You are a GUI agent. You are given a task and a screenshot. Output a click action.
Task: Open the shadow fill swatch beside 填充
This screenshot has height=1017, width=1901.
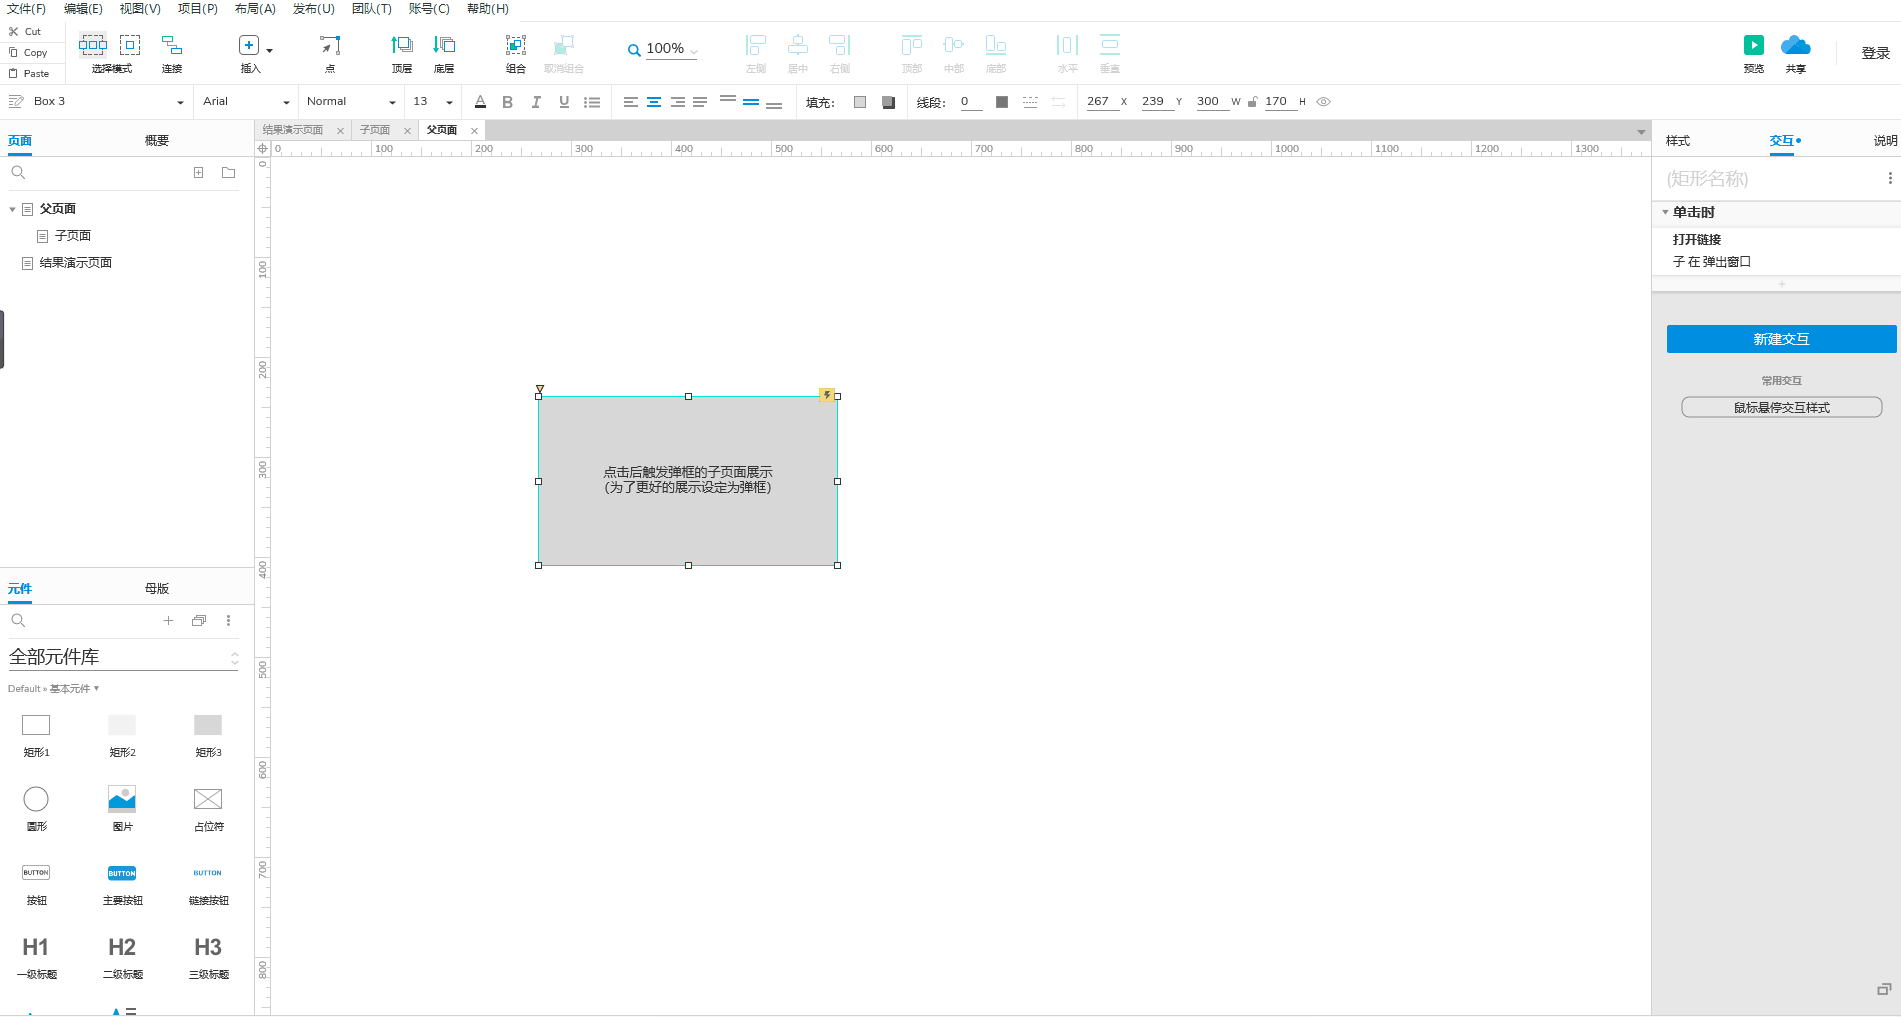click(x=888, y=102)
